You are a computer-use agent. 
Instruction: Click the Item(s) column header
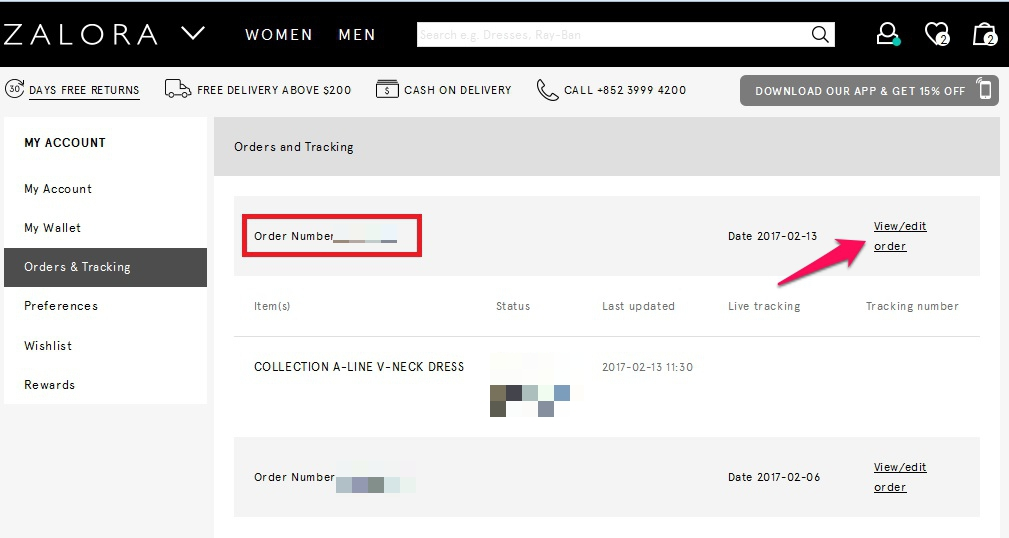(272, 306)
